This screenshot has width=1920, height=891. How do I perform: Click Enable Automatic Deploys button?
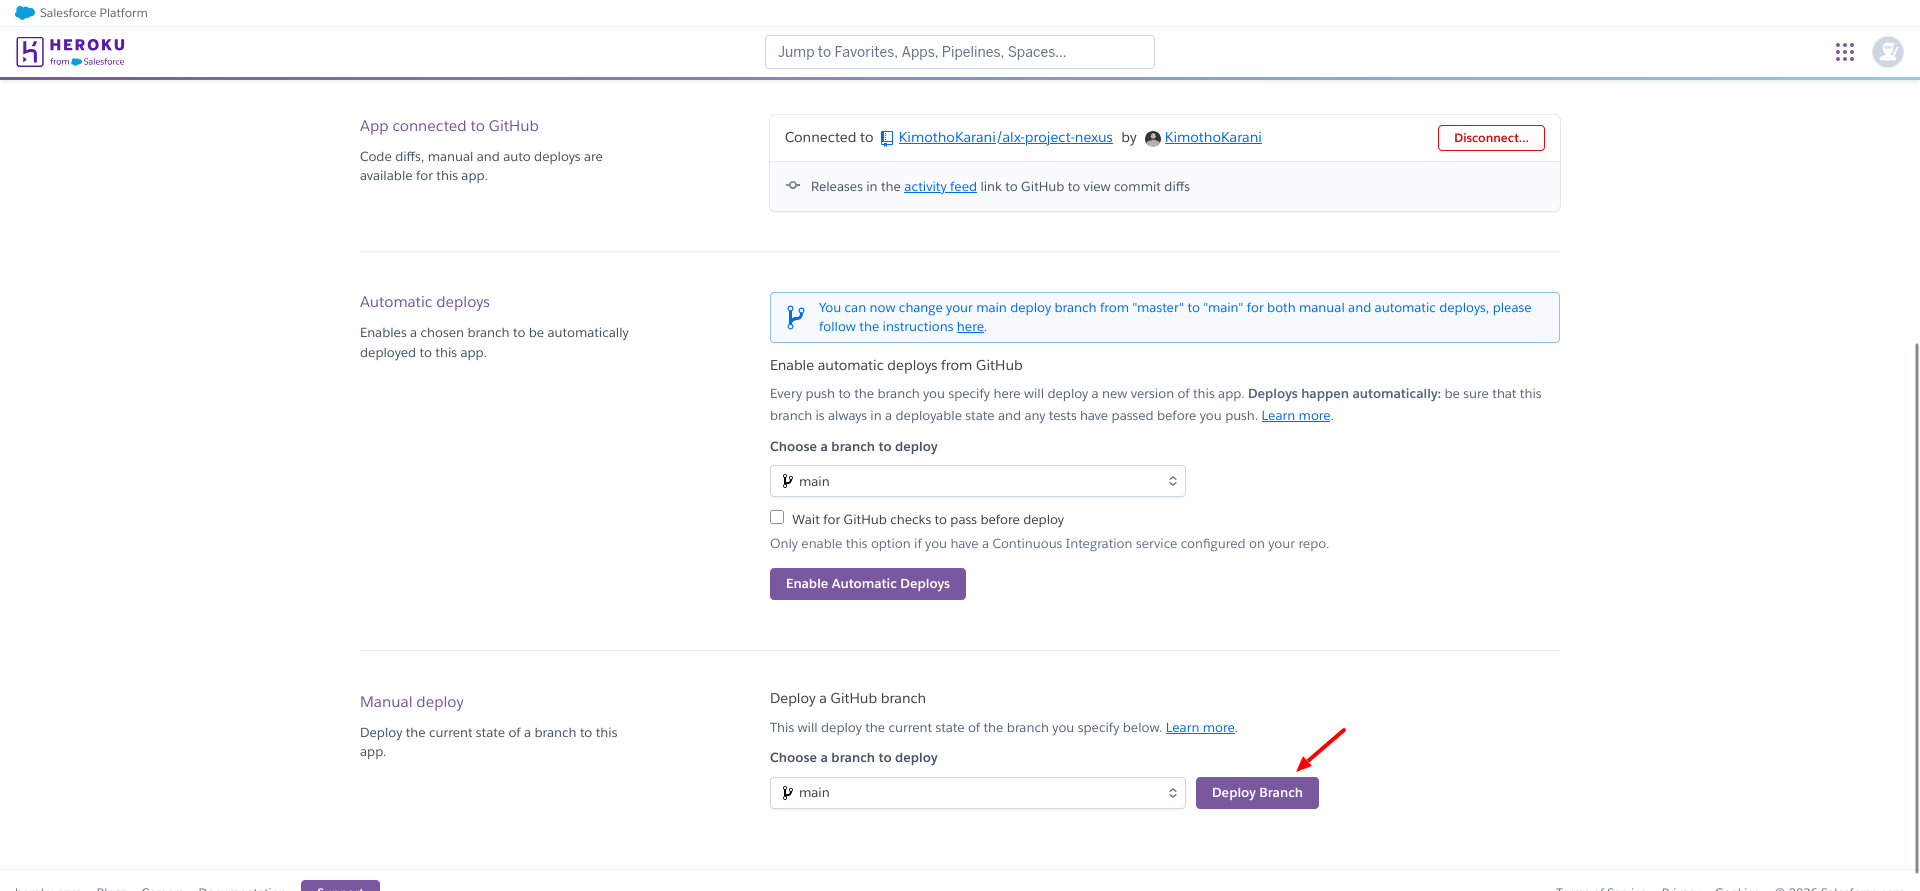[868, 584]
